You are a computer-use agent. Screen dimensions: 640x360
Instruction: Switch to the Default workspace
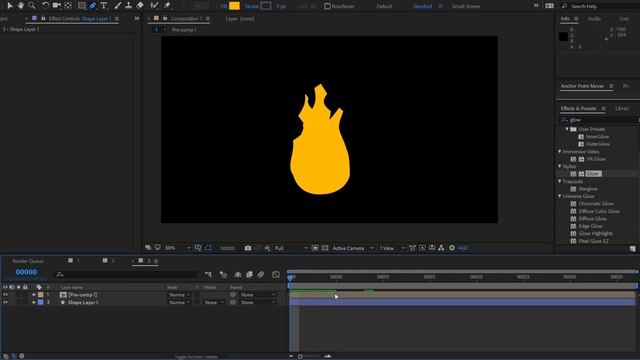click(x=384, y=6)
